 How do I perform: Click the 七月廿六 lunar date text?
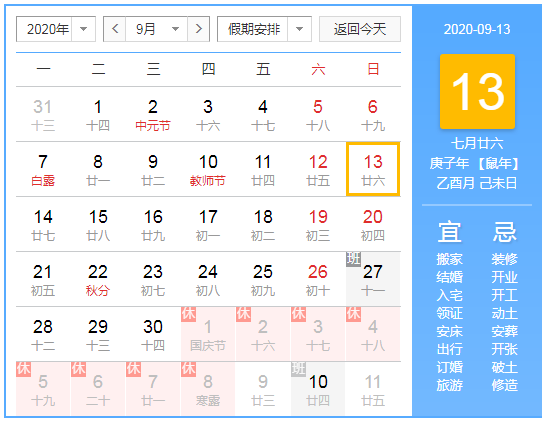tap(477, 143)
